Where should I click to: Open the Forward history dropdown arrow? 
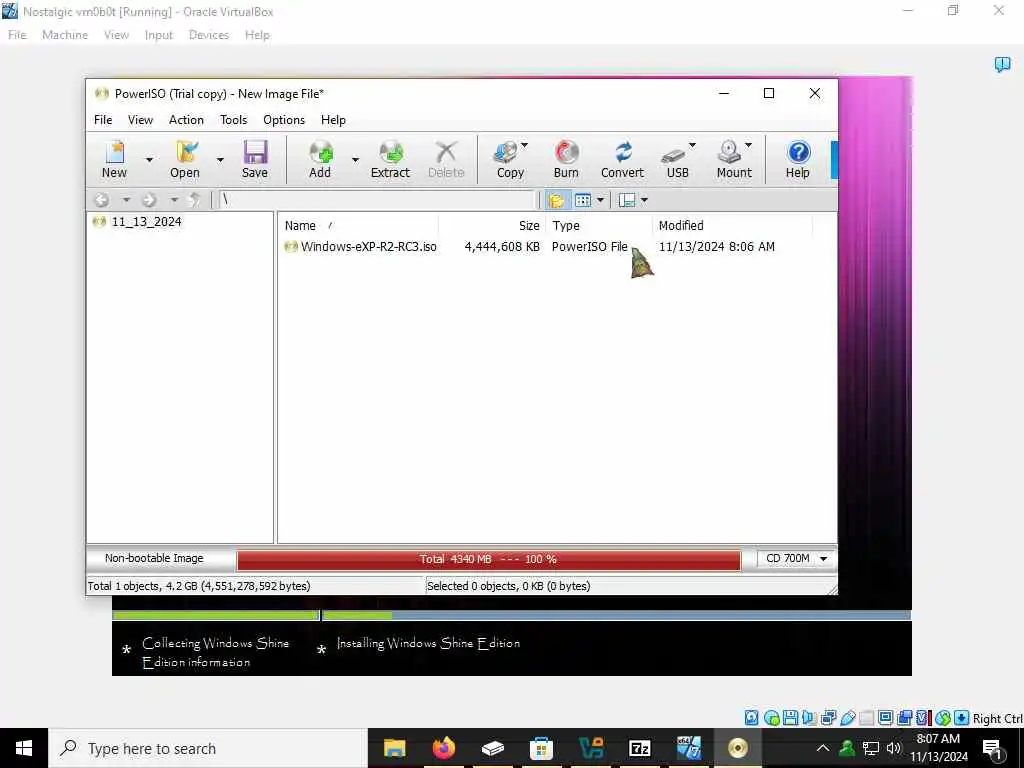pyautogui.click(x=174, y=200)
